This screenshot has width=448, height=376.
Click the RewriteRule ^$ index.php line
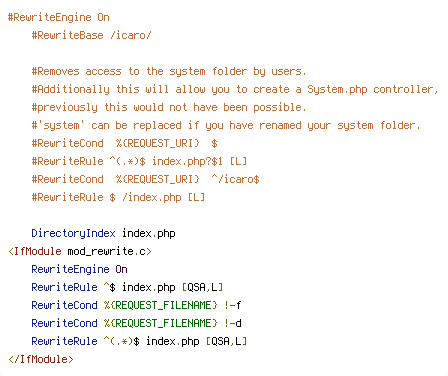pyautogui.click(x=127, y=287)
